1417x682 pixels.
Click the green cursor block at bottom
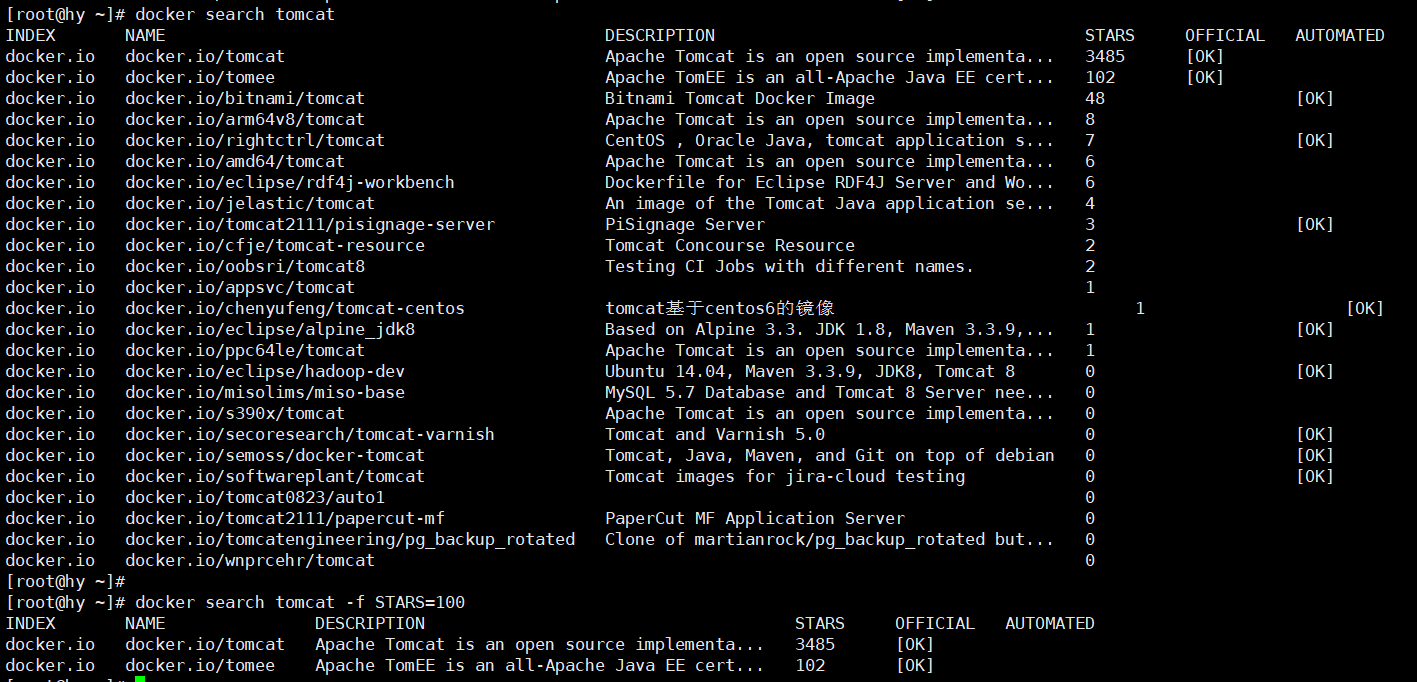click(x=138, y=678)
